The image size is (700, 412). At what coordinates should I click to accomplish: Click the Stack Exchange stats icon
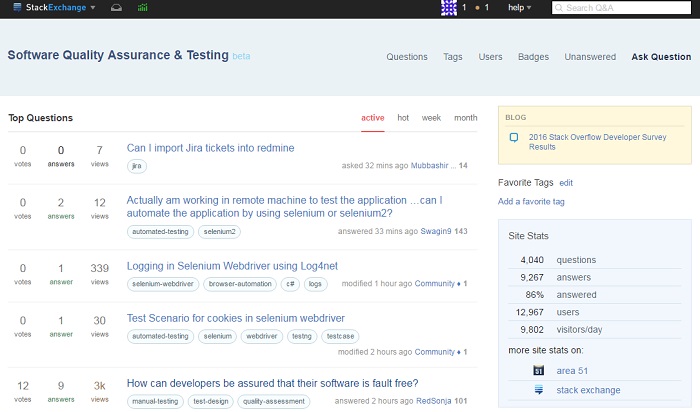(x=539, y=390)
